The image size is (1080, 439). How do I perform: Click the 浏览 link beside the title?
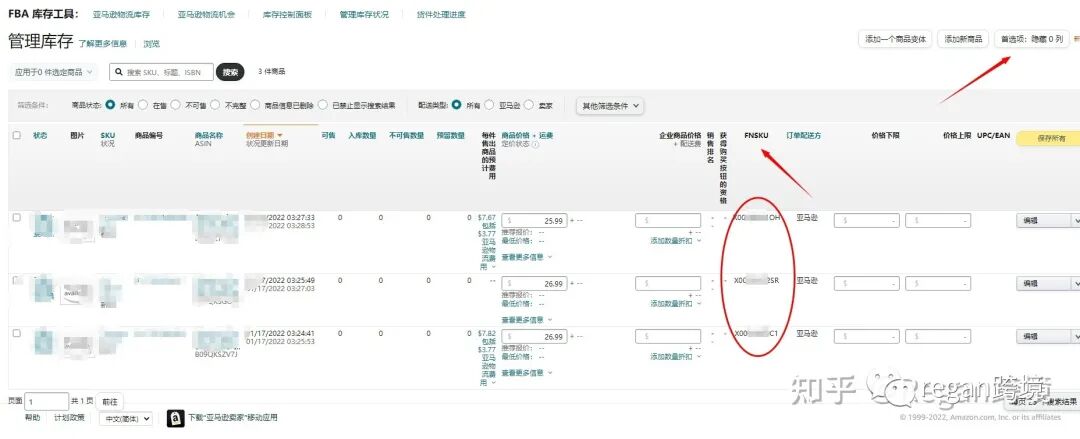[x=152, y=43]
